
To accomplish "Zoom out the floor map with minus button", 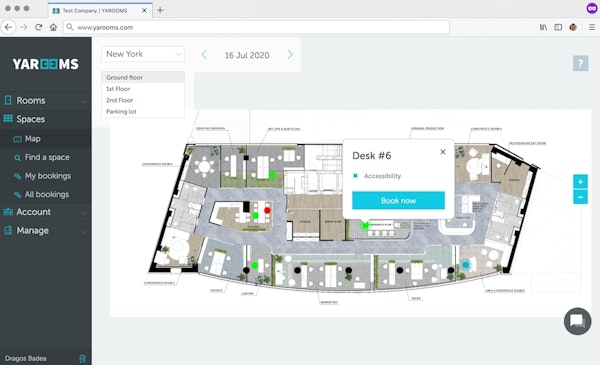I will tap(580, 197).
